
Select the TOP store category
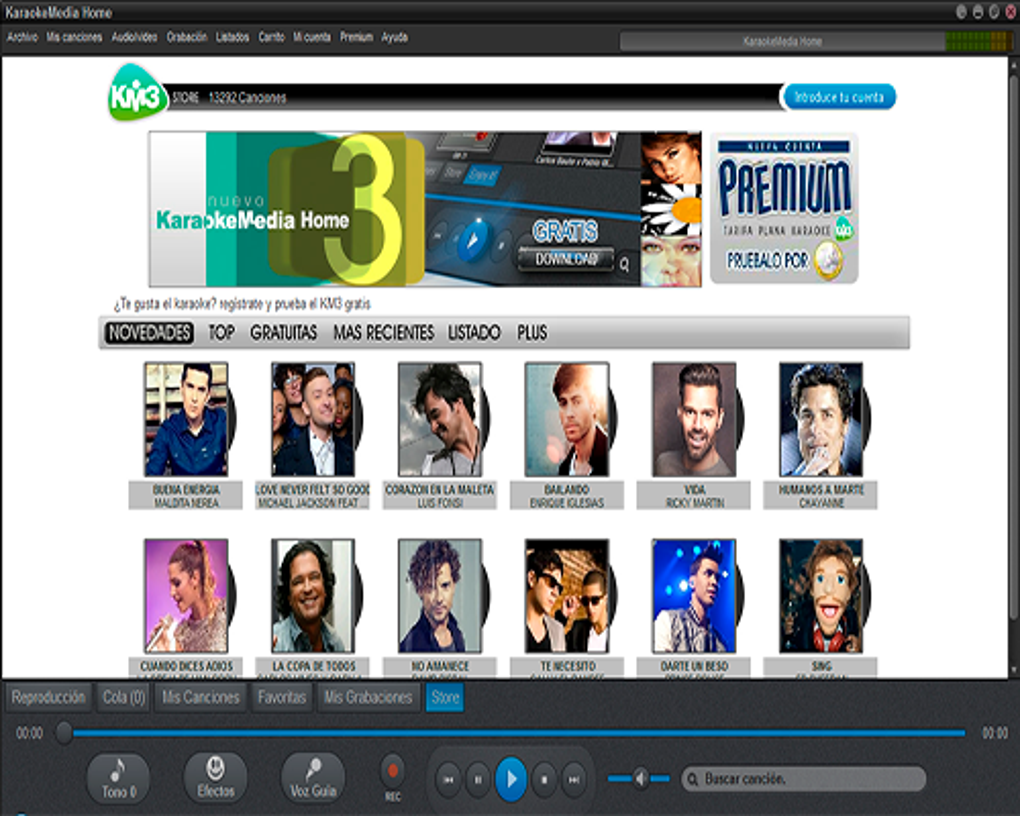click(221, 333)
